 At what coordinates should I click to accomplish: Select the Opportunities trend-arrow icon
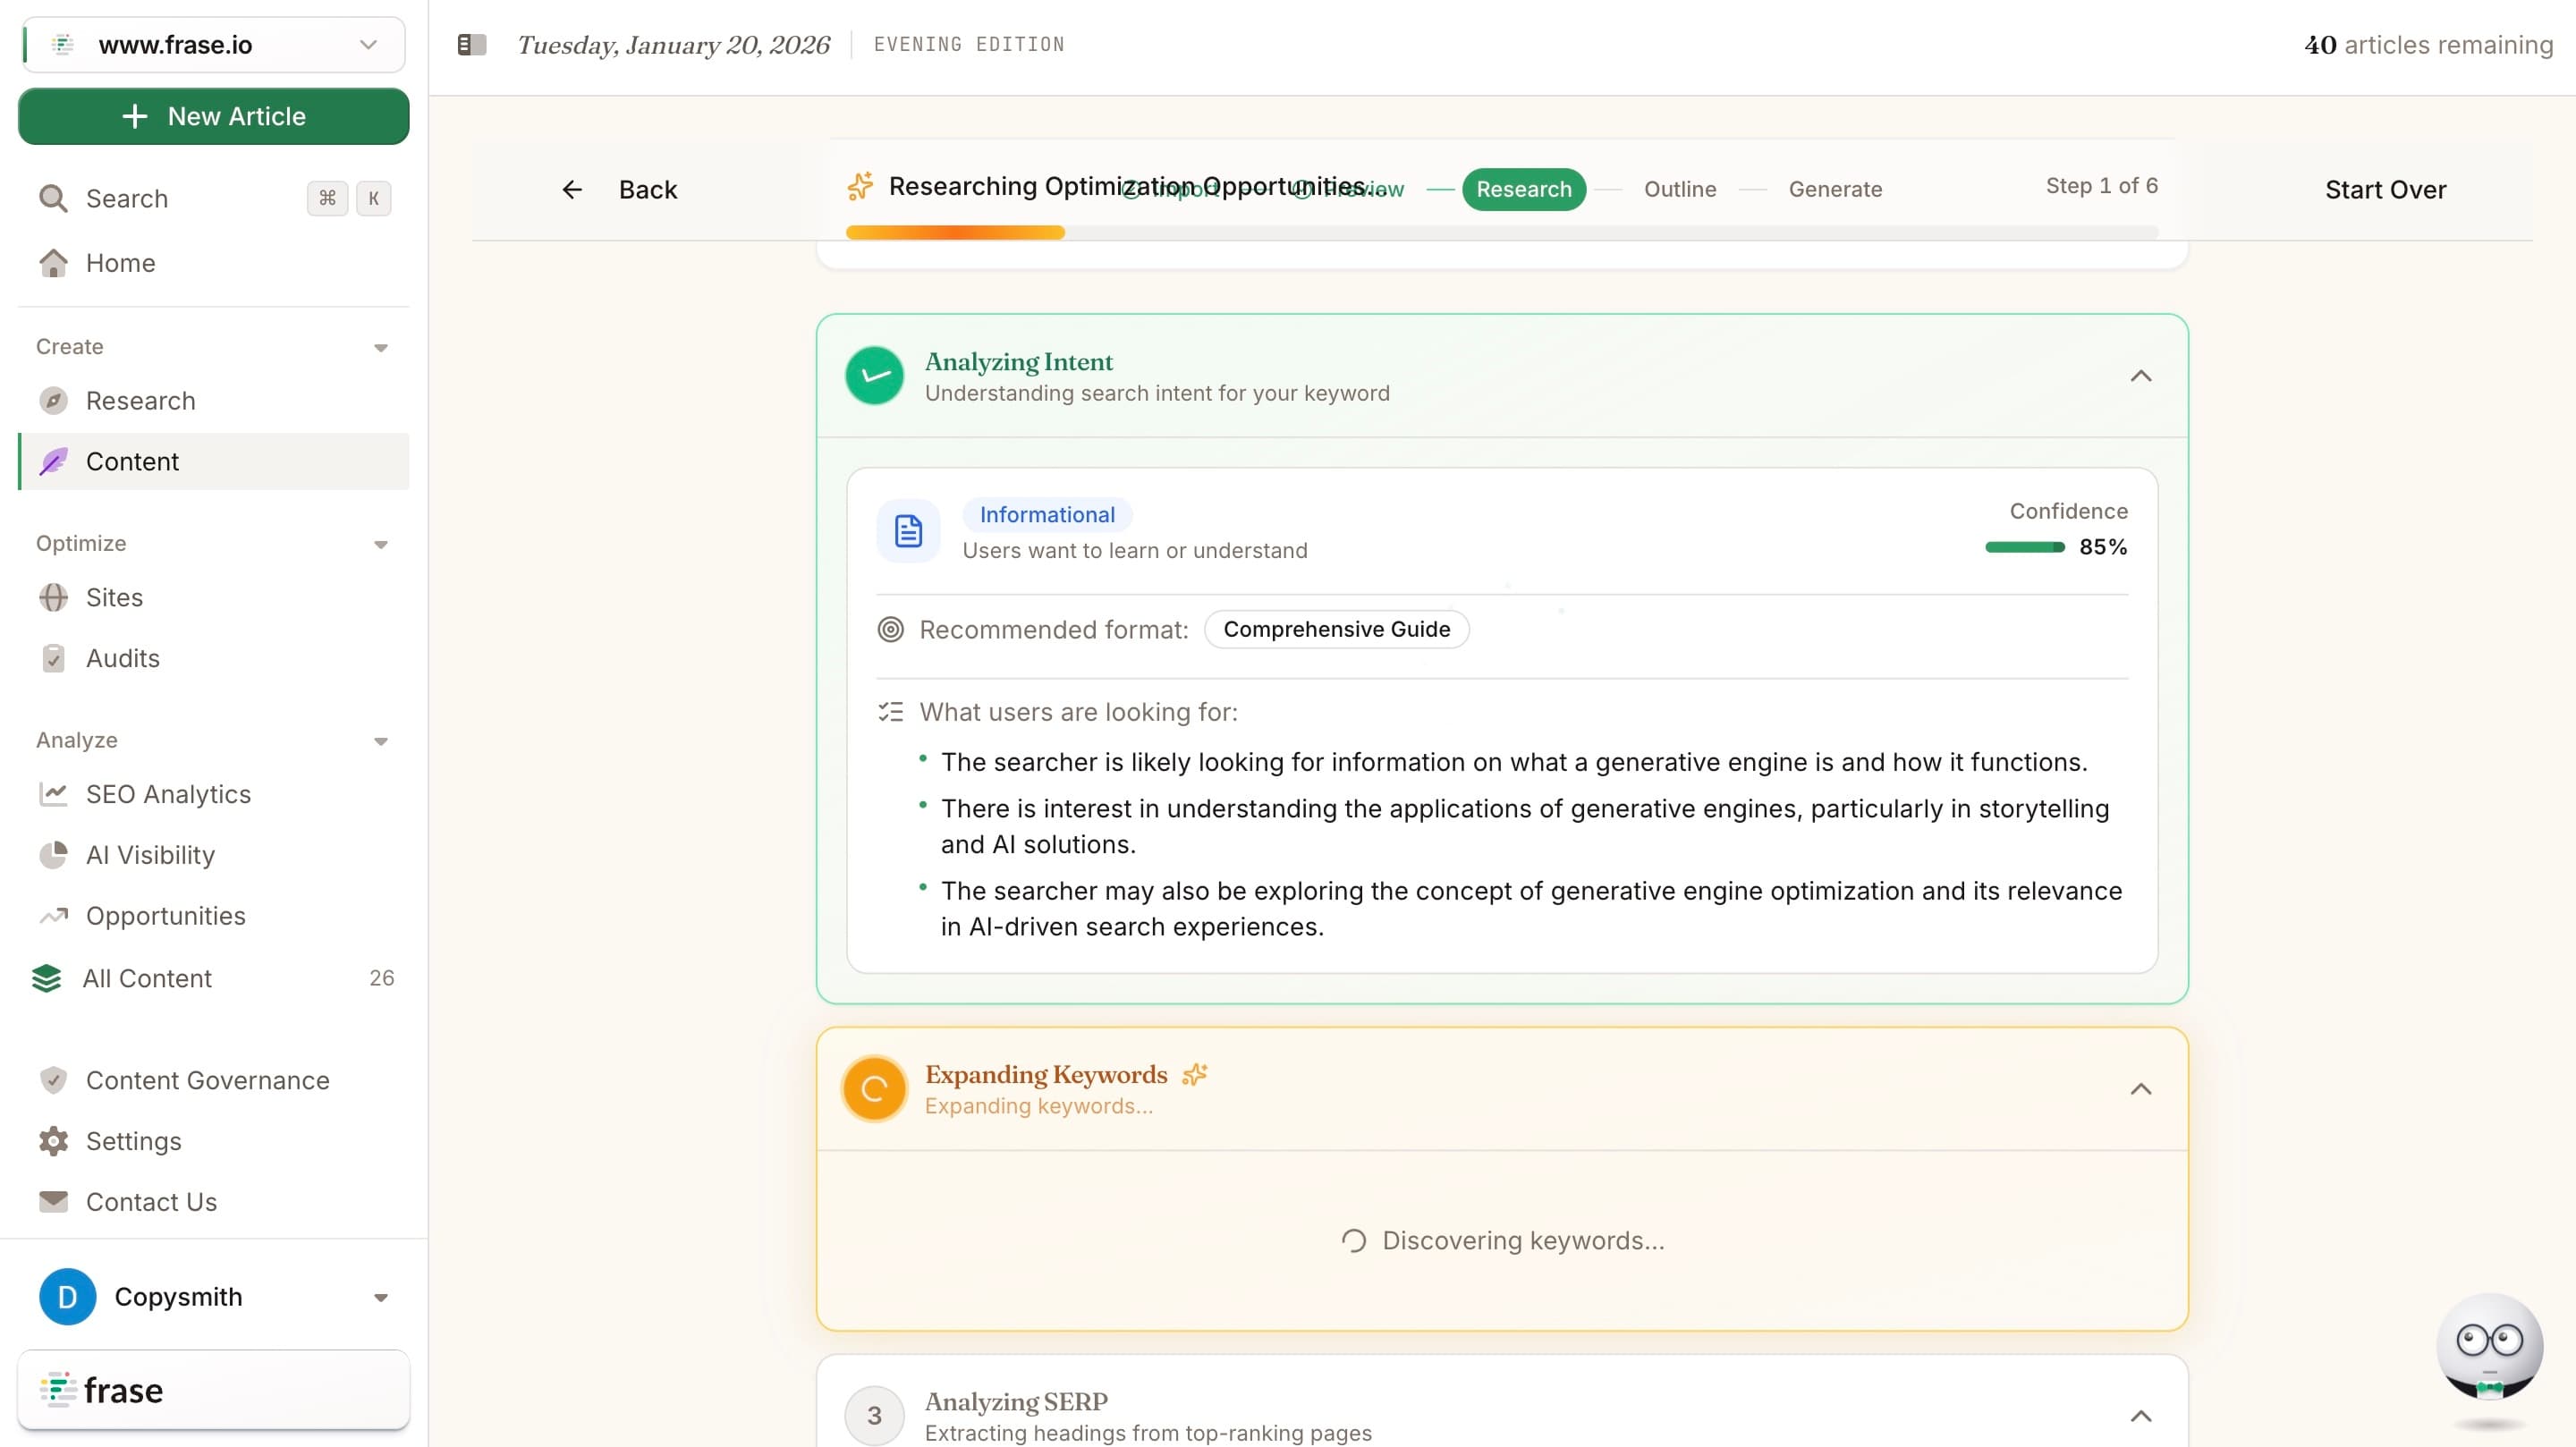point(54,916)
